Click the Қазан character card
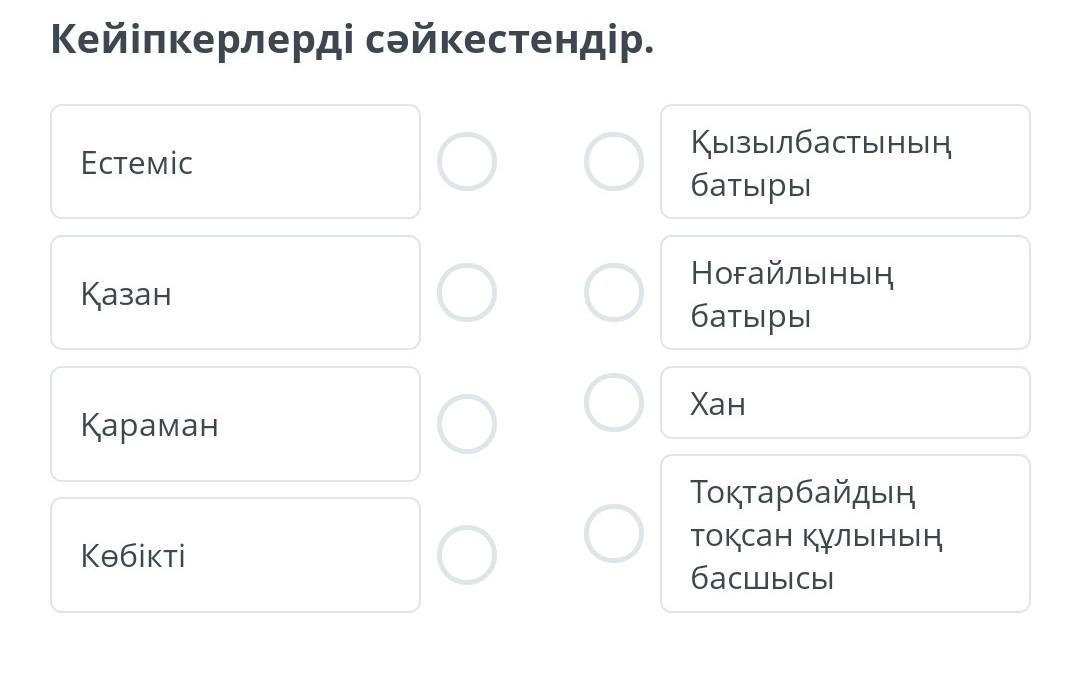1080x679 pixels. tap(235, 293)
